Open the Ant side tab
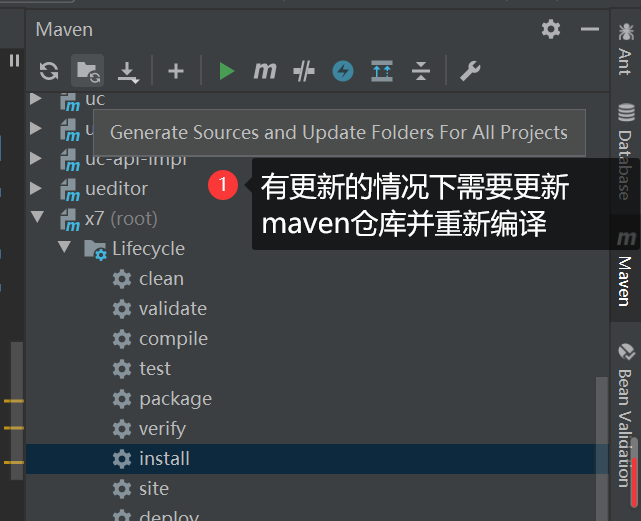 tap(625, 50)
